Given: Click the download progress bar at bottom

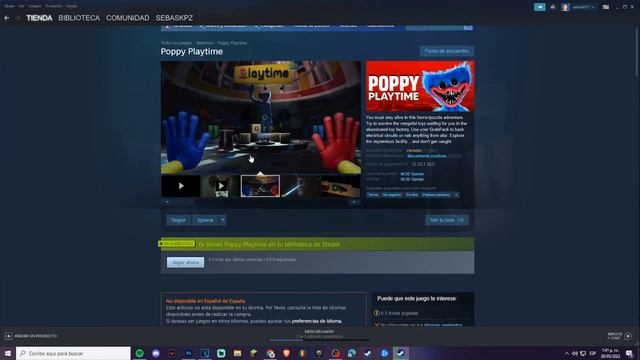Looking at the screenshot, I should pyautogui.click(x=319, y=340).
